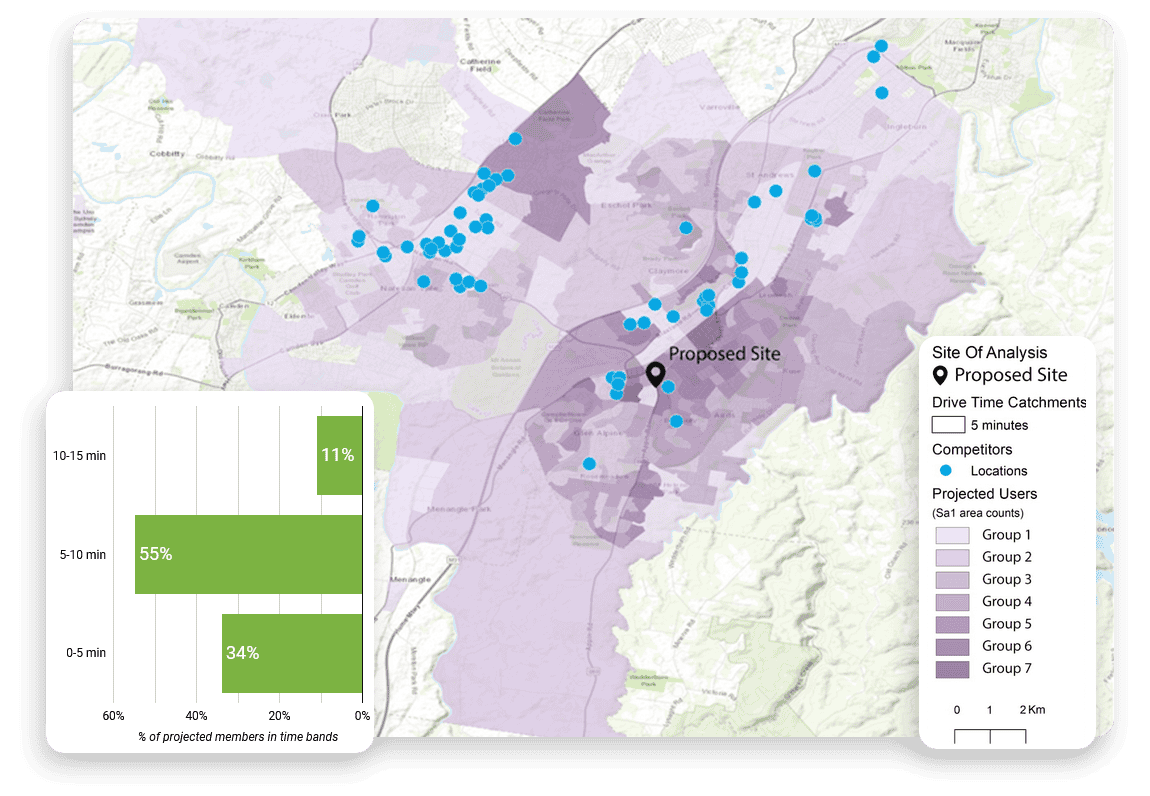1150x796 pixels.
Task: Select the Group 2 color swatch
Action: [952, 558]
